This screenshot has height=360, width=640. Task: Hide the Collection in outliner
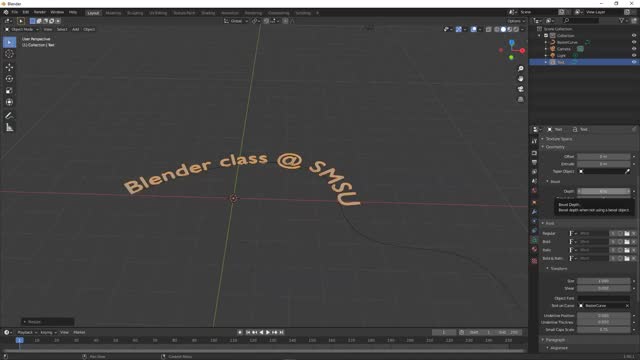[x=634, y=36]
